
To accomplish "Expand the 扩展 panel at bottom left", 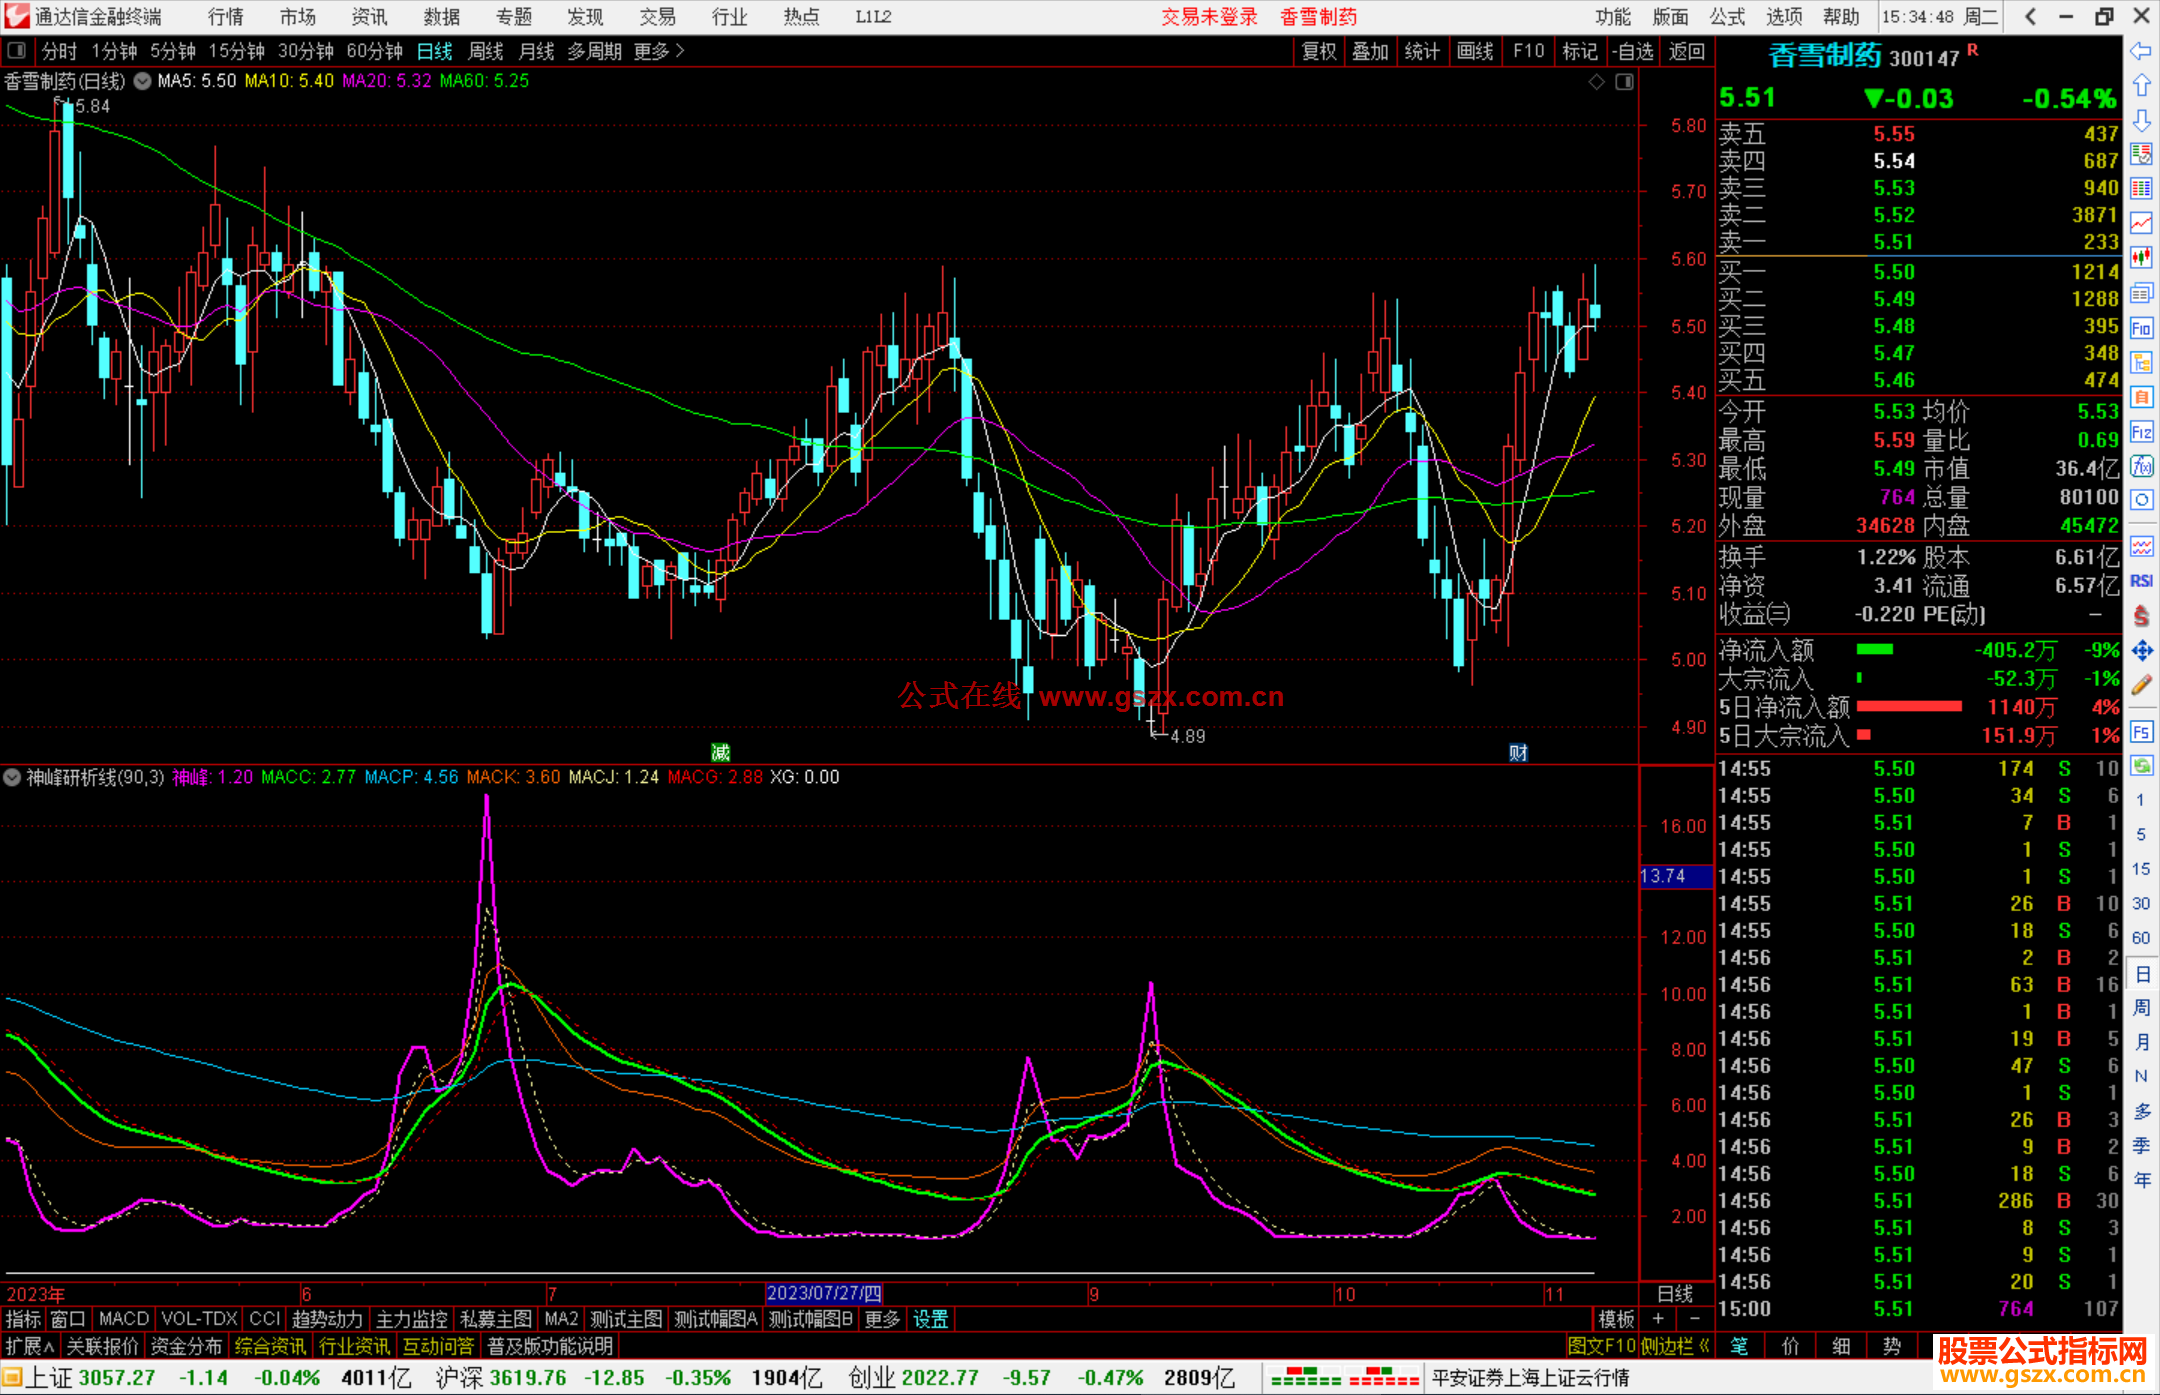I will click(x=30, y=1346).
